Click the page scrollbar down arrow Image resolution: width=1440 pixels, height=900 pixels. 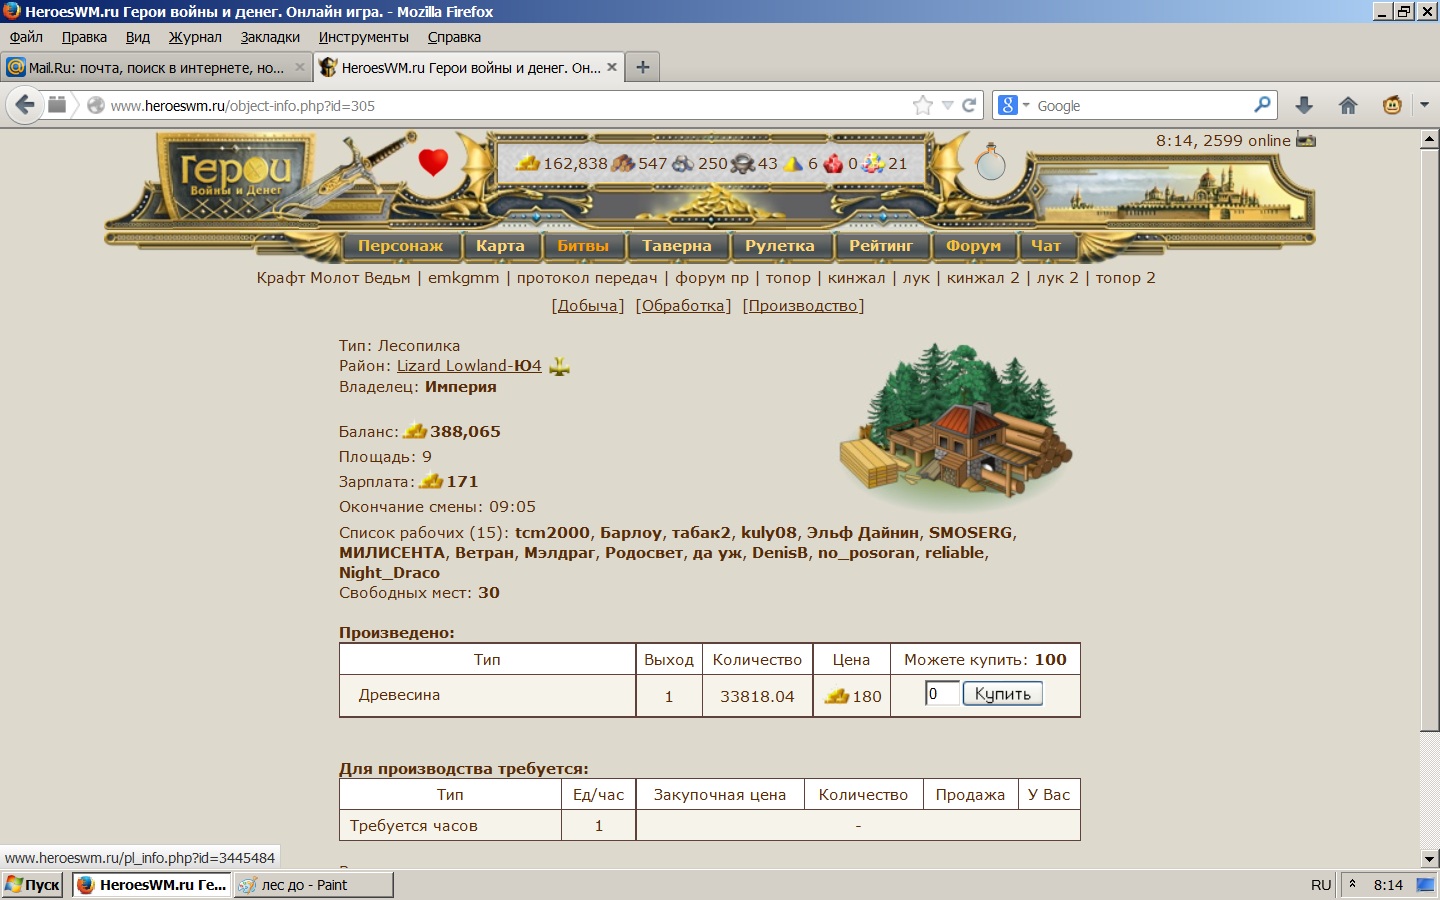pyautogui.click(x=1429, y=858)
